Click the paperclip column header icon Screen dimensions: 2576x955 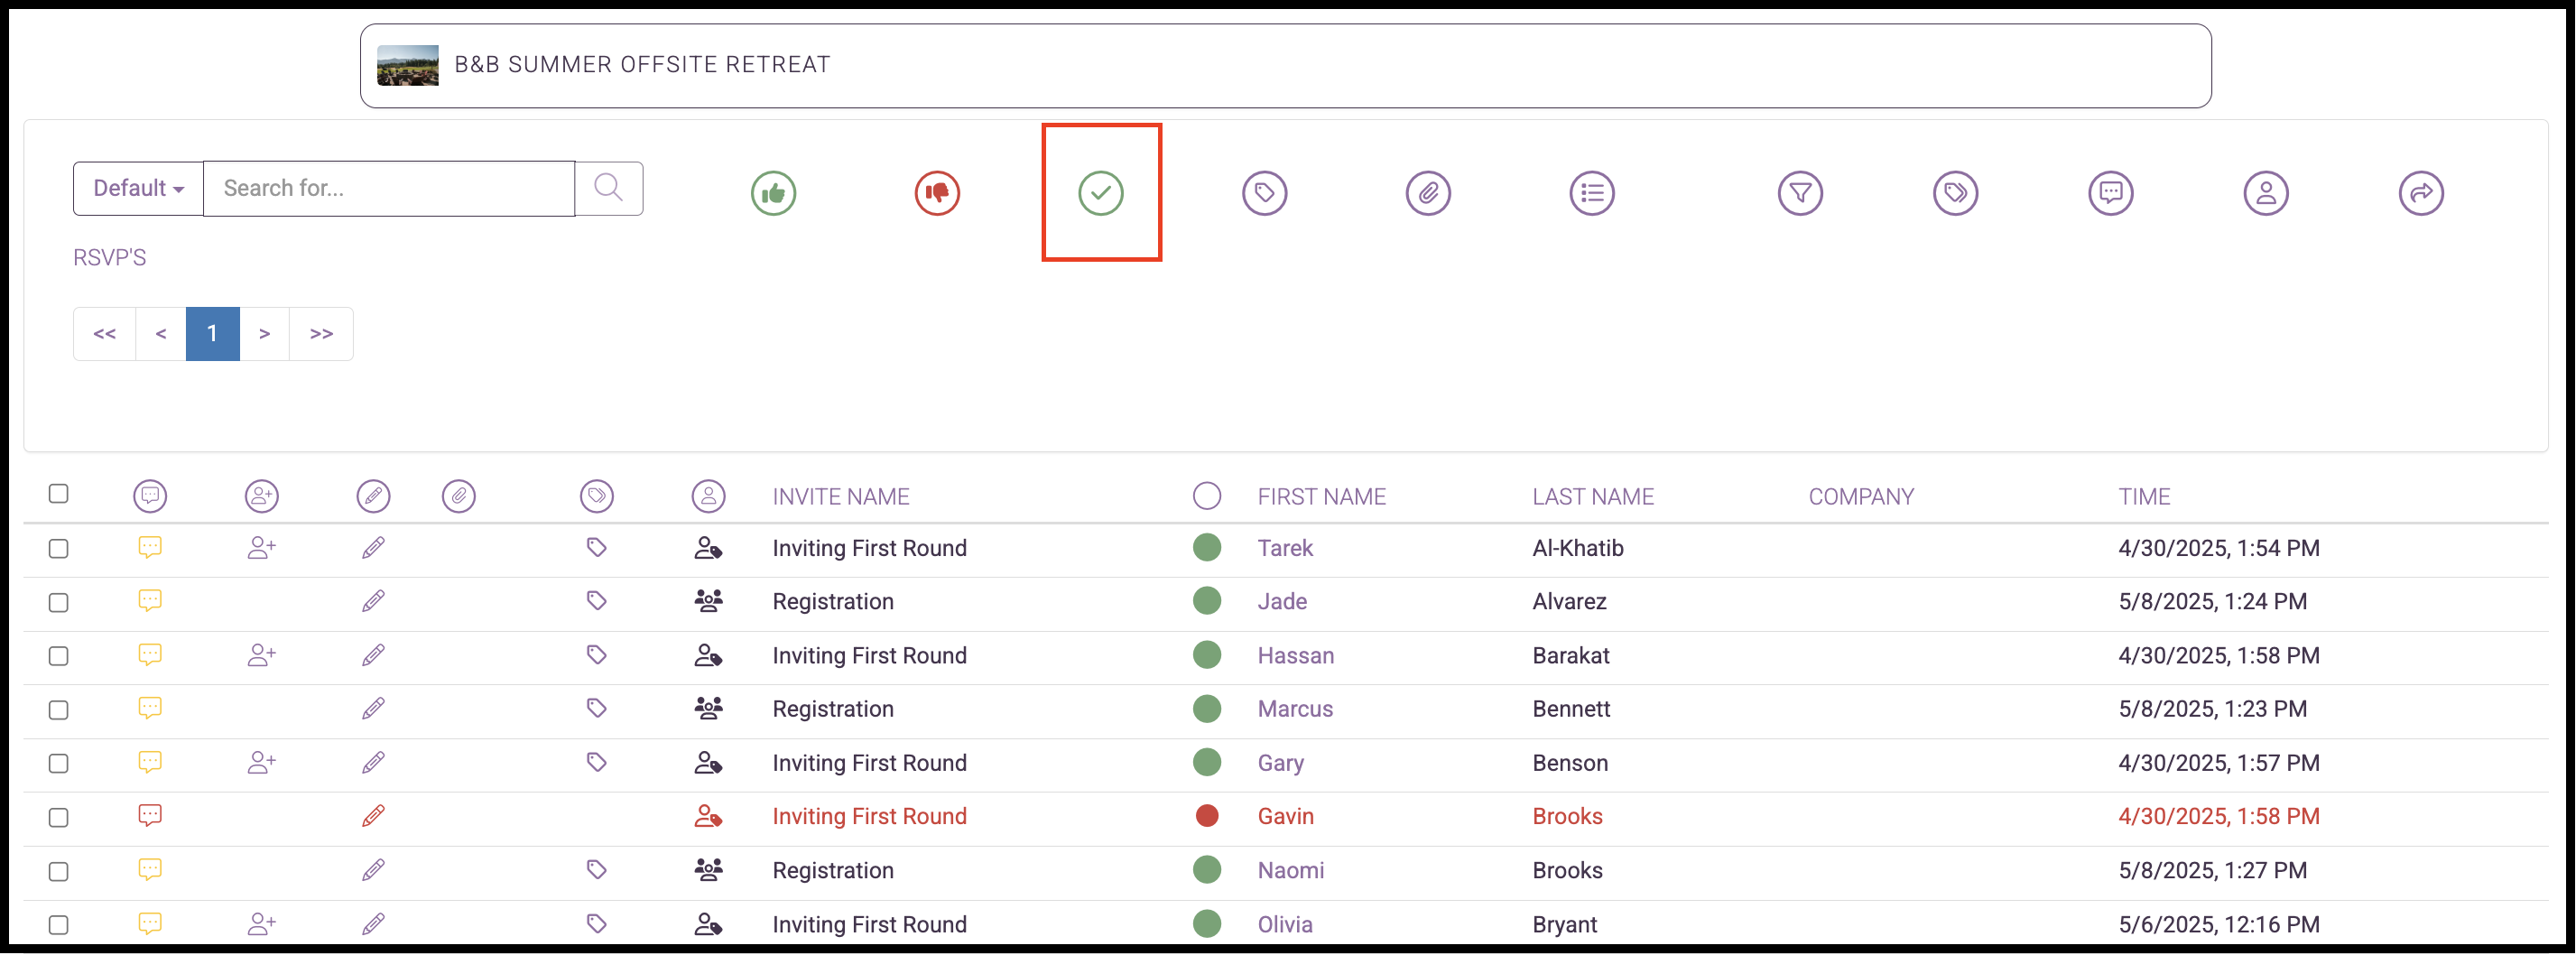coord(458,496)
